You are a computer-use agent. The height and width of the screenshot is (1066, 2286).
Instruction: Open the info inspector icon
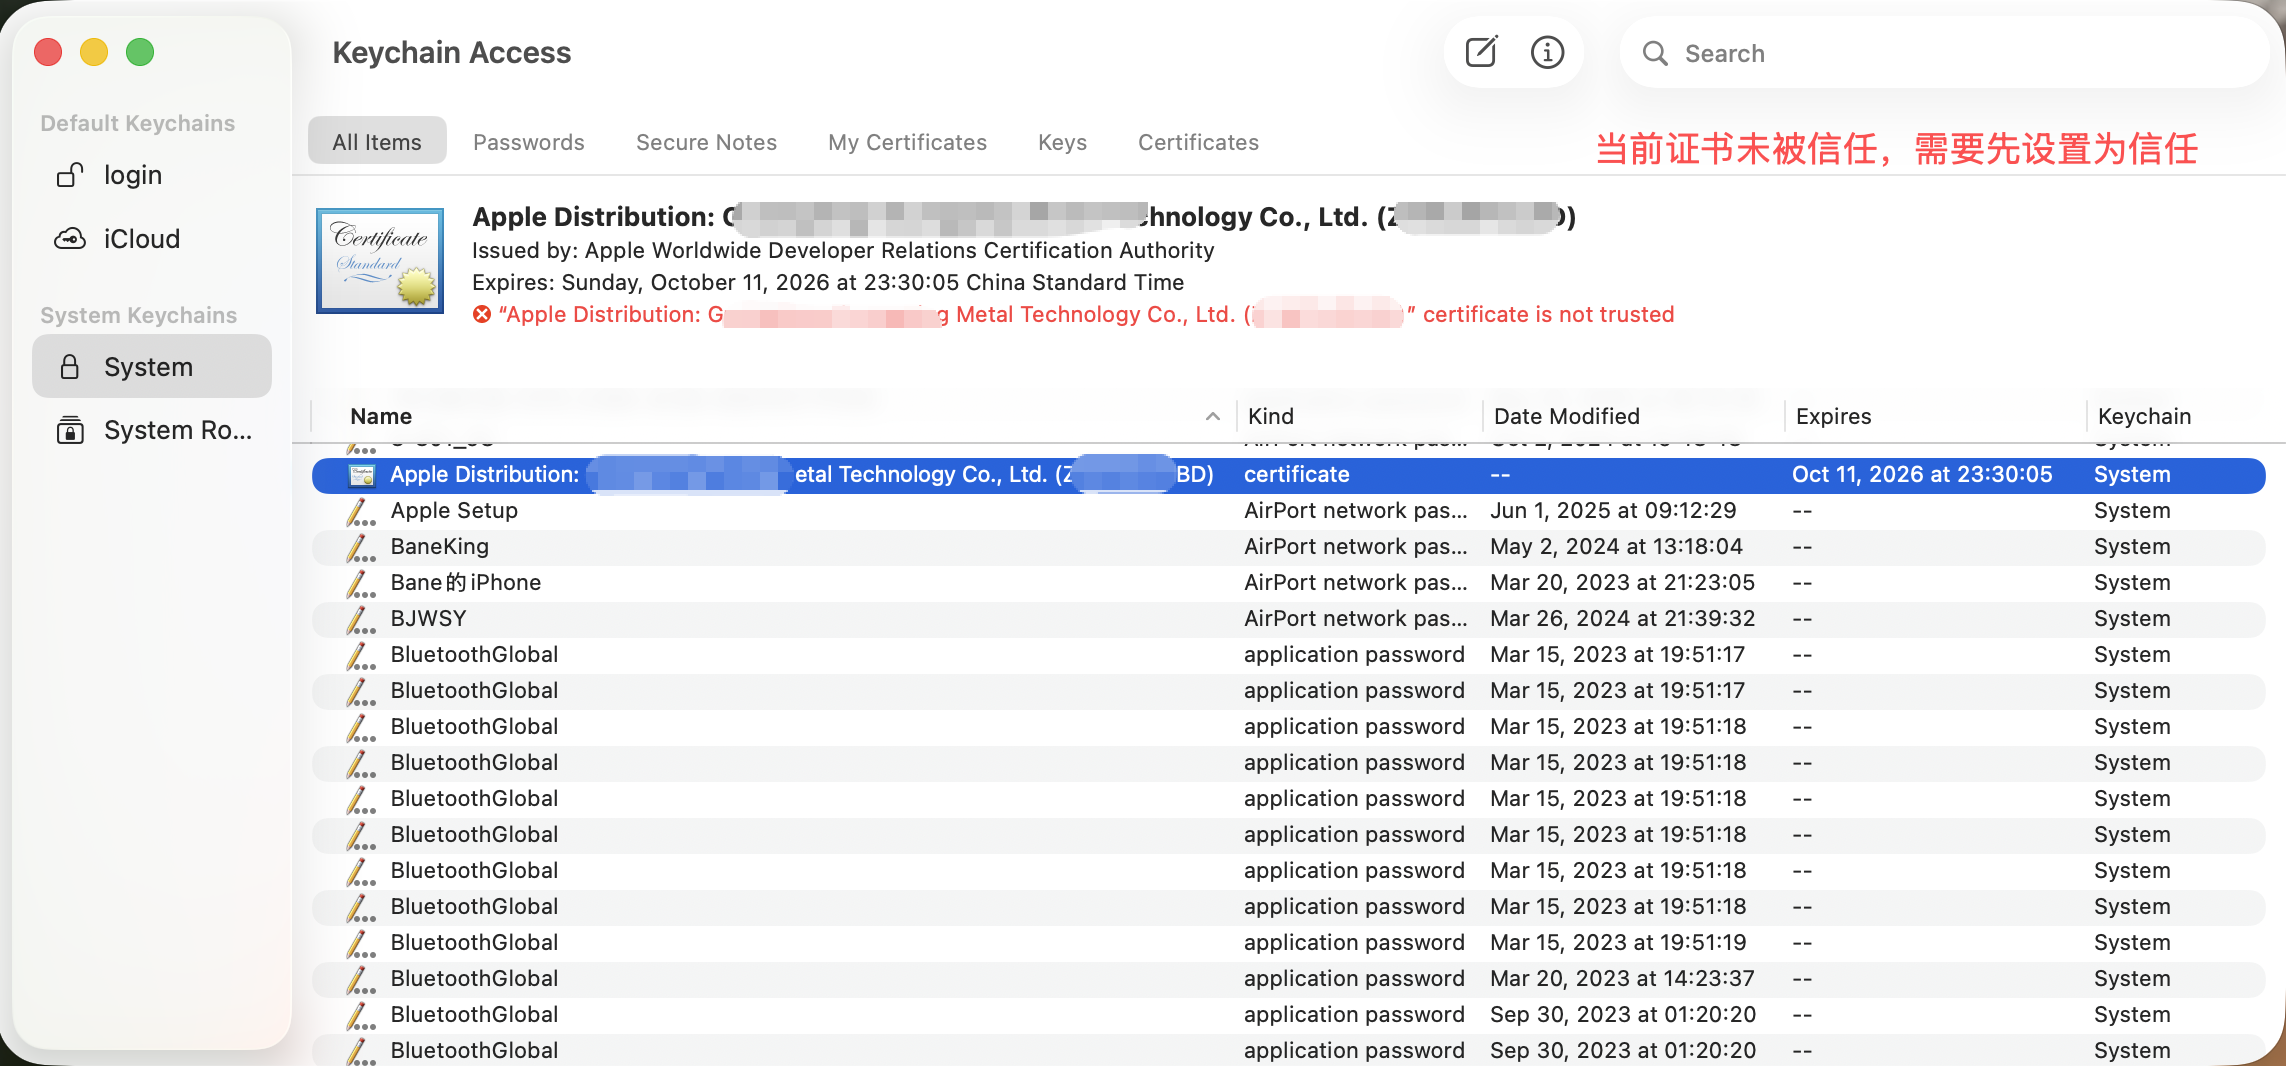pyautogui.click(x=1547, y=52)
